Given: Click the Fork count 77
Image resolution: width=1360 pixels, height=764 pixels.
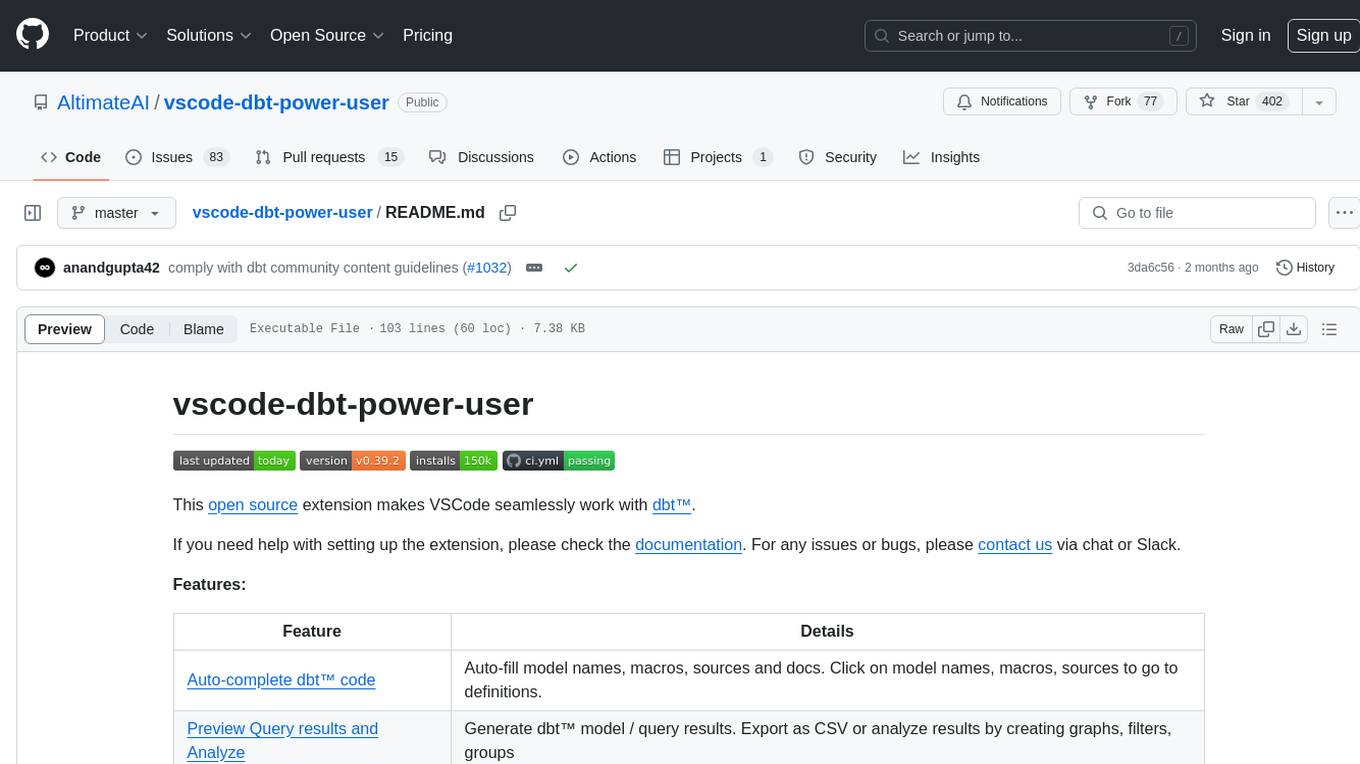Looking at the screenshot, I should pyautogui.click(x=1150, y=101).
